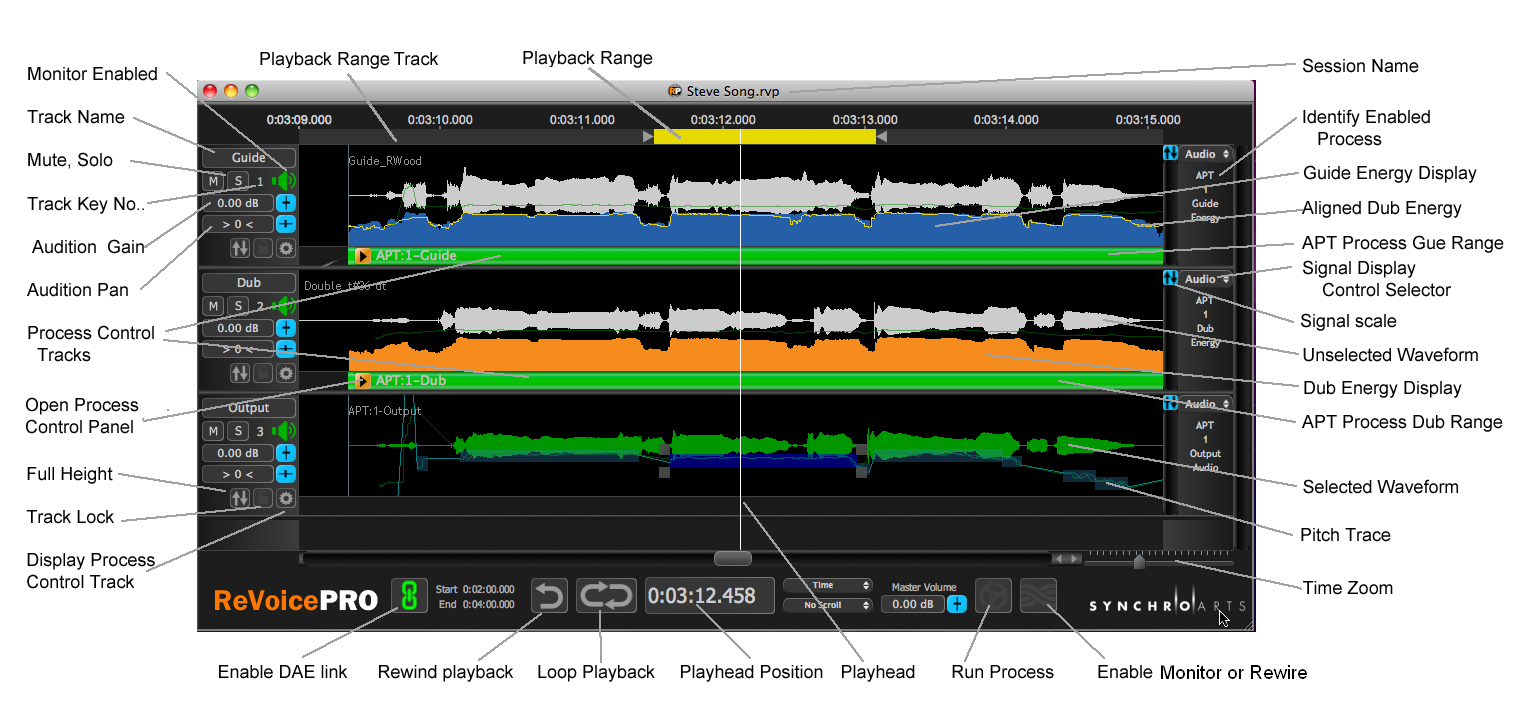
Task: Click the play arrow on the APT:1-Guide bar
Action: pyautogui.click(x=362, y=255)
